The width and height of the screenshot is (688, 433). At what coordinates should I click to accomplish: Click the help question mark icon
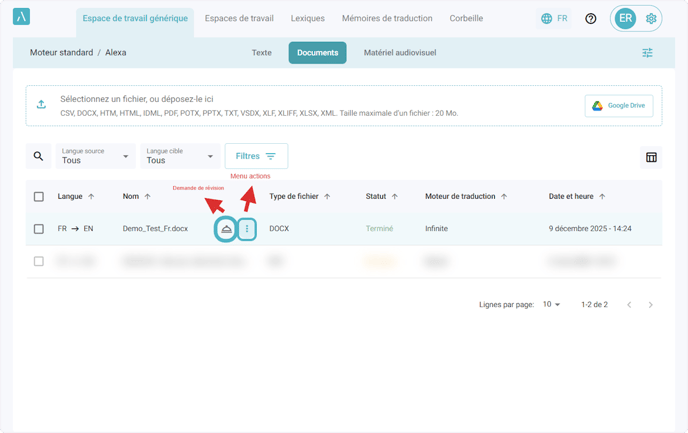(x=591, y=19)
